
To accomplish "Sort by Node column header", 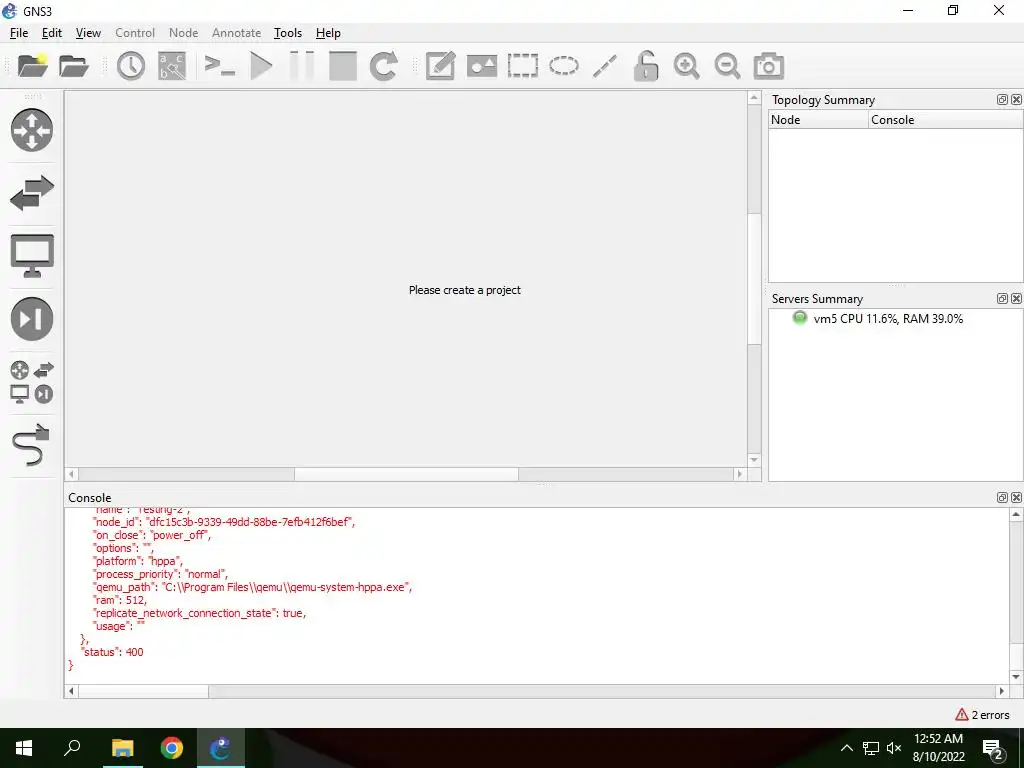I will [x=818, y=120].
